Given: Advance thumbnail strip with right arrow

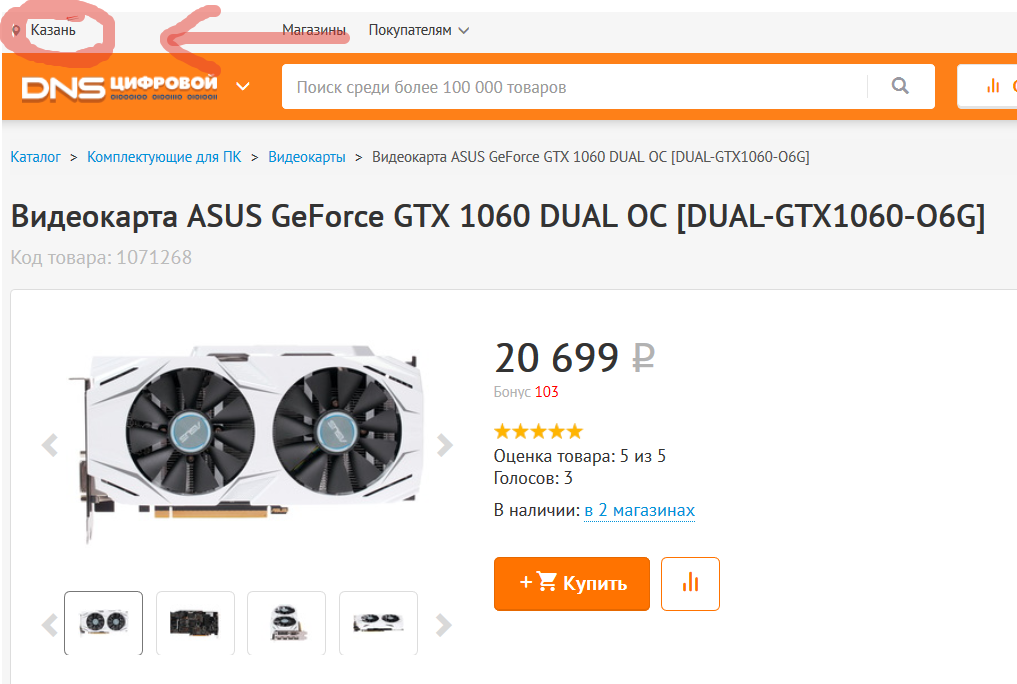Looking at the screenshot, I should (x=443, y=625).
